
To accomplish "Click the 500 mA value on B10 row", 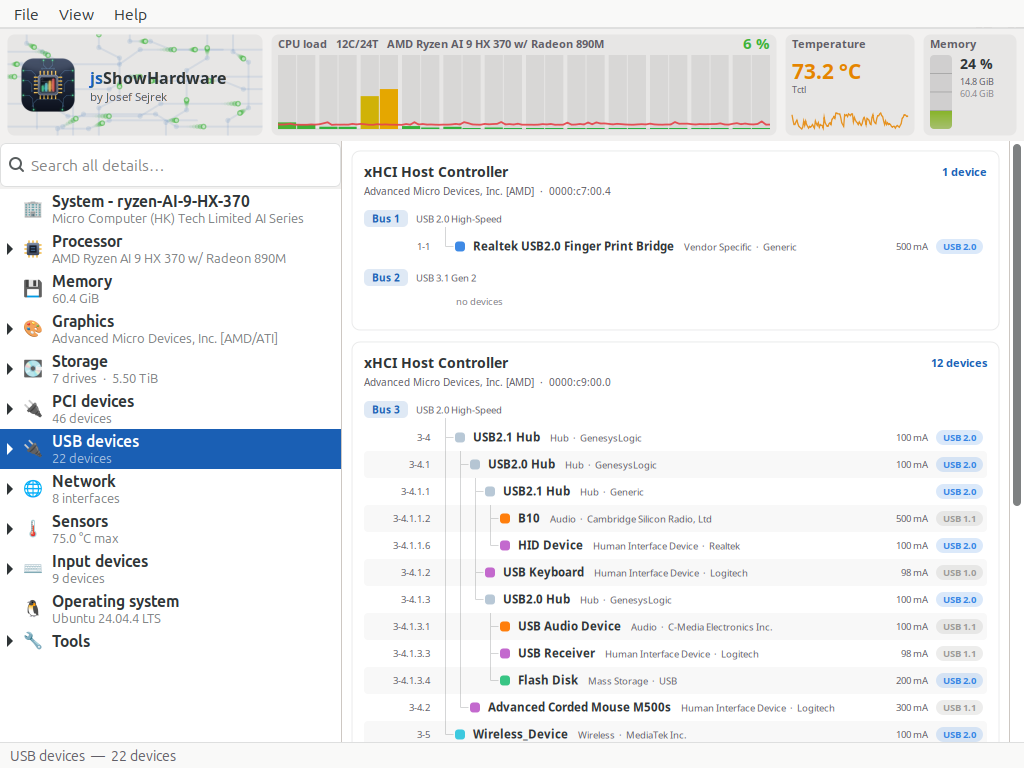I will (x=912, y=519).
